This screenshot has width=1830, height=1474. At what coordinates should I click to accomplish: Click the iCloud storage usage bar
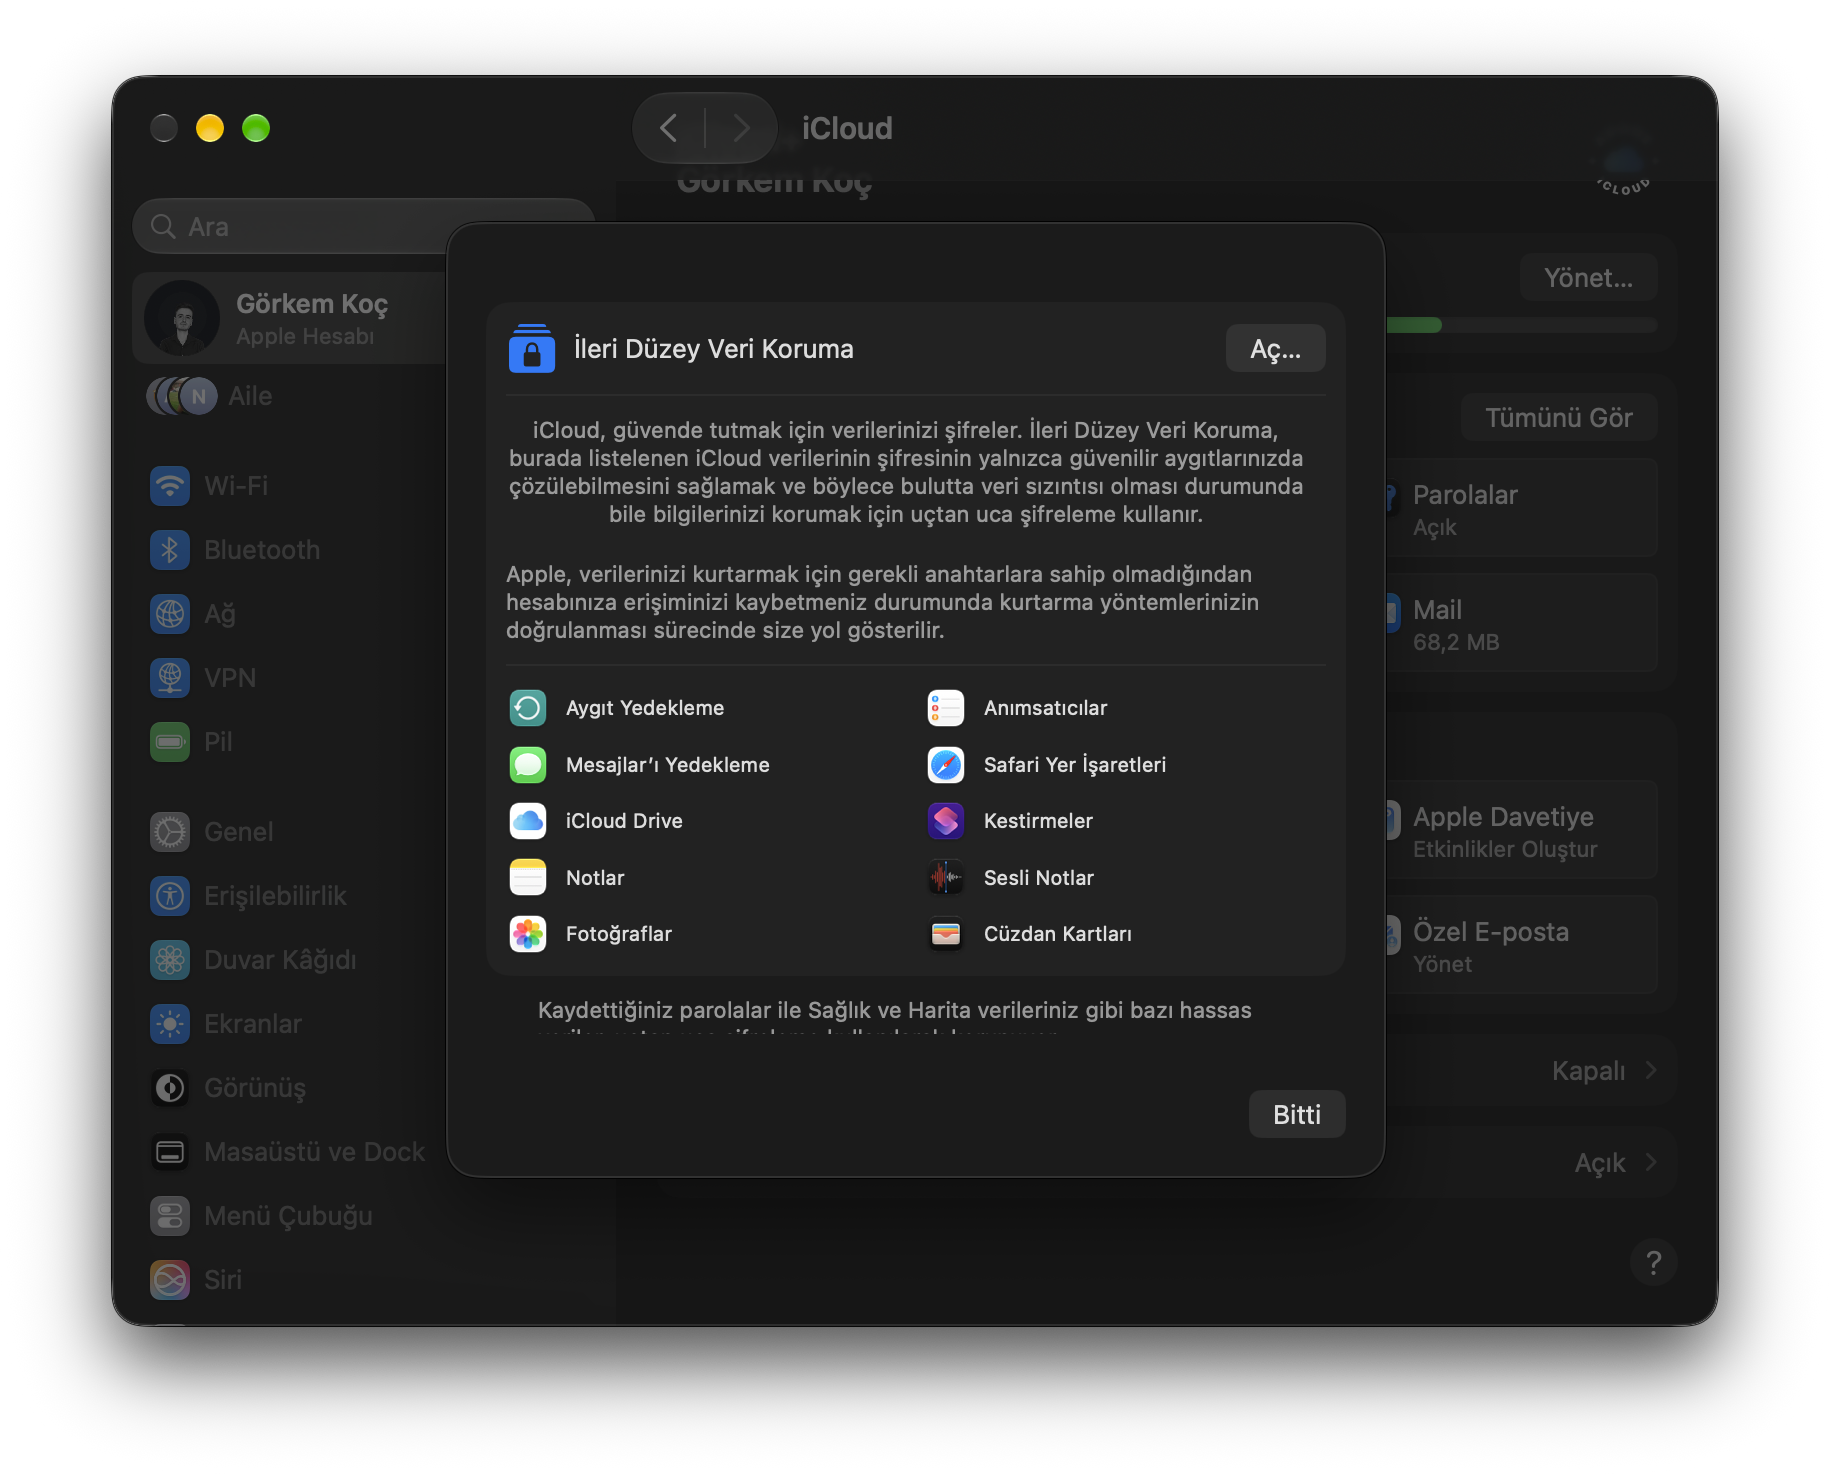[x=1522, y=325]
